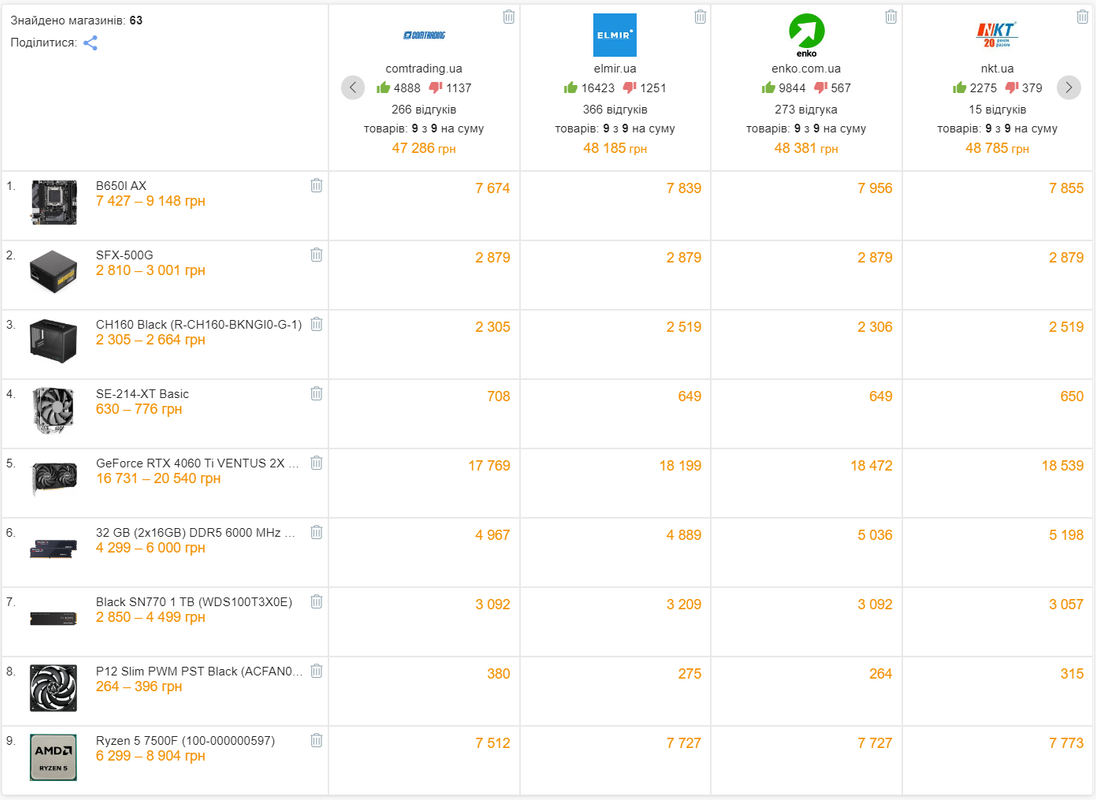The image size is (1096, 800).
Task: Click the elmir.ua thumbs-up rating icon
Action: (570, 87)
